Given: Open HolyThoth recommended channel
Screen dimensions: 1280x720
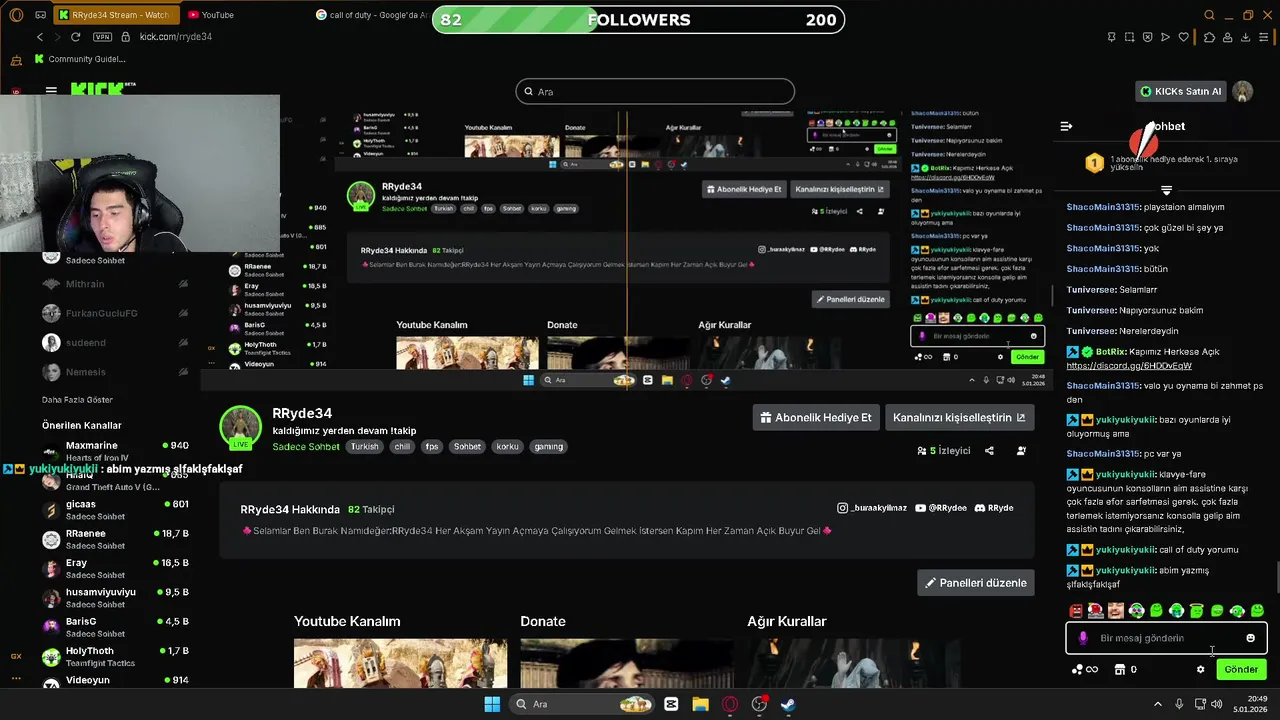Looking at the screenshot, I should point(115,656).
